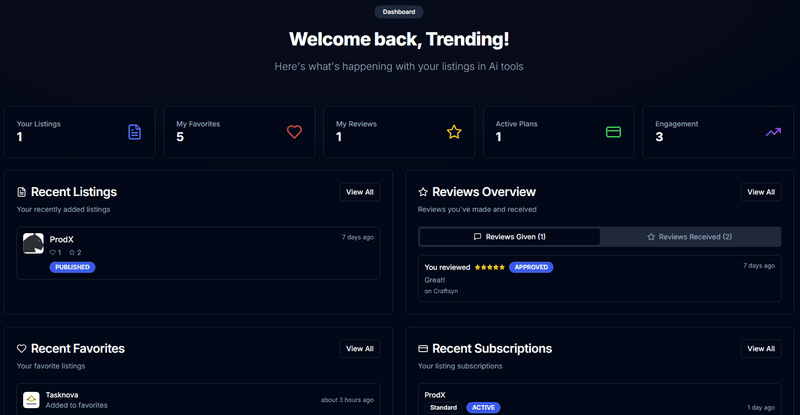This screenshot has height=415, width=800.
Task: Click the ProdX listing logo thumbnail
Action: [33, 243]
